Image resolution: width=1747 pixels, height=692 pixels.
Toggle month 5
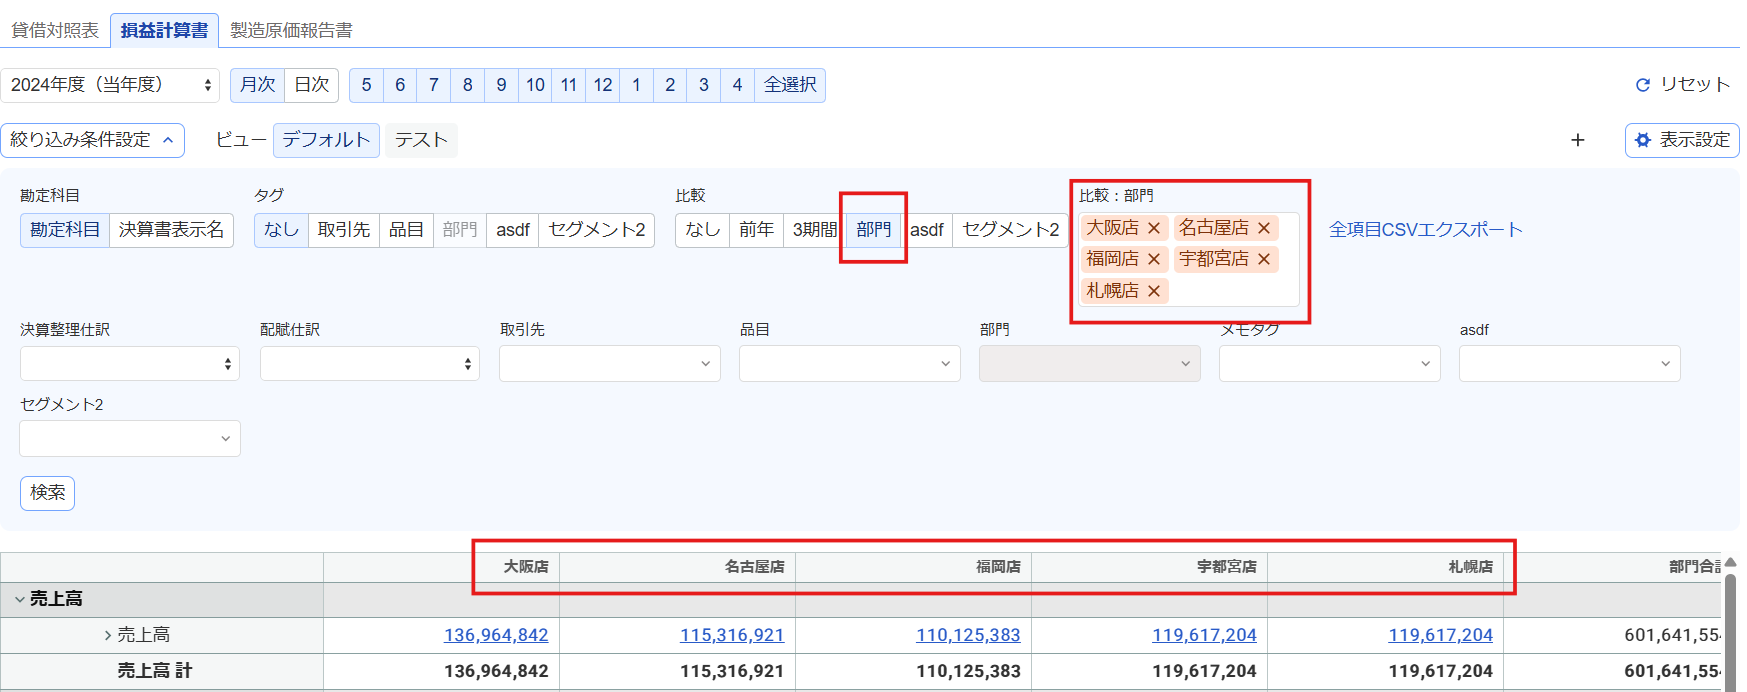coord(367,85)
